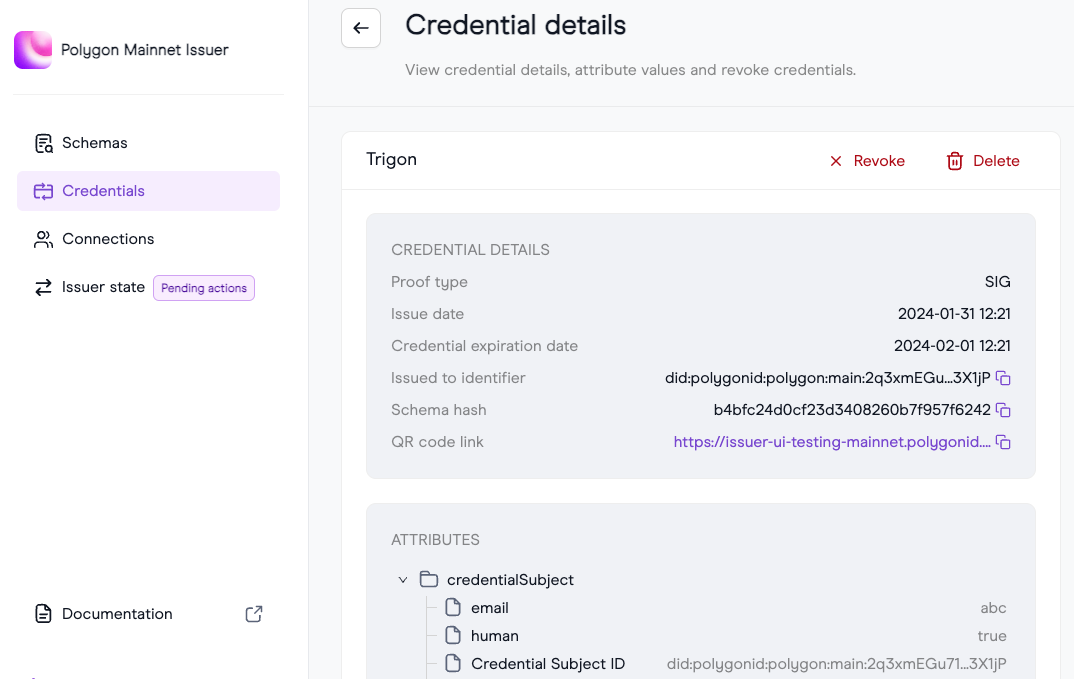The image size is (1074, 679).
Task: Select the Credential Subject ID row label
Action: coord(548,665)
